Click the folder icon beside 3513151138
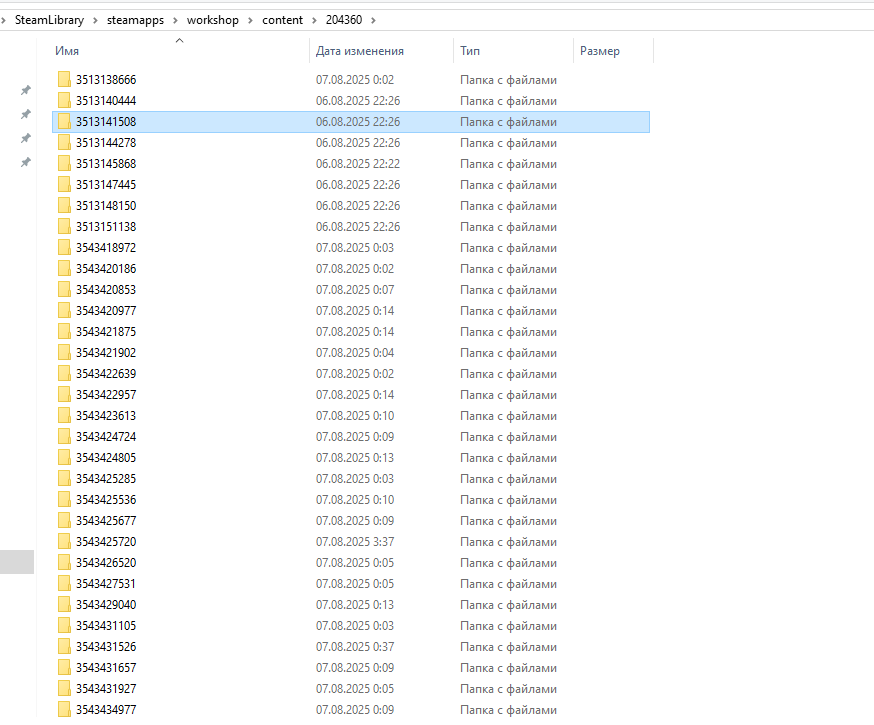 point(64,227)
